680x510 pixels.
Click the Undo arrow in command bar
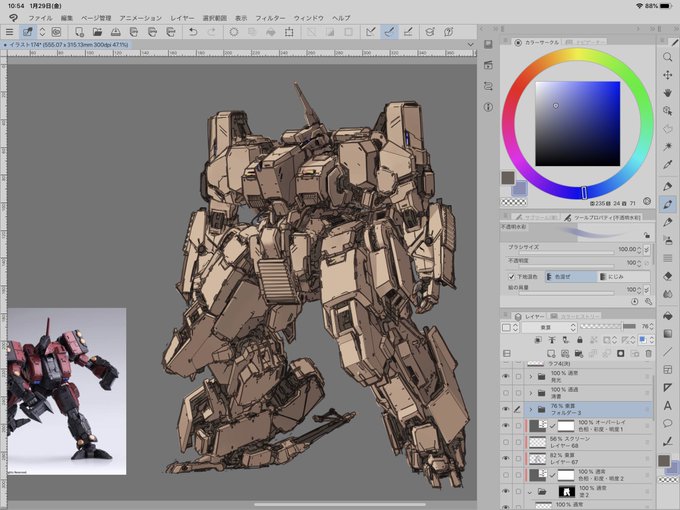[193, 32]
